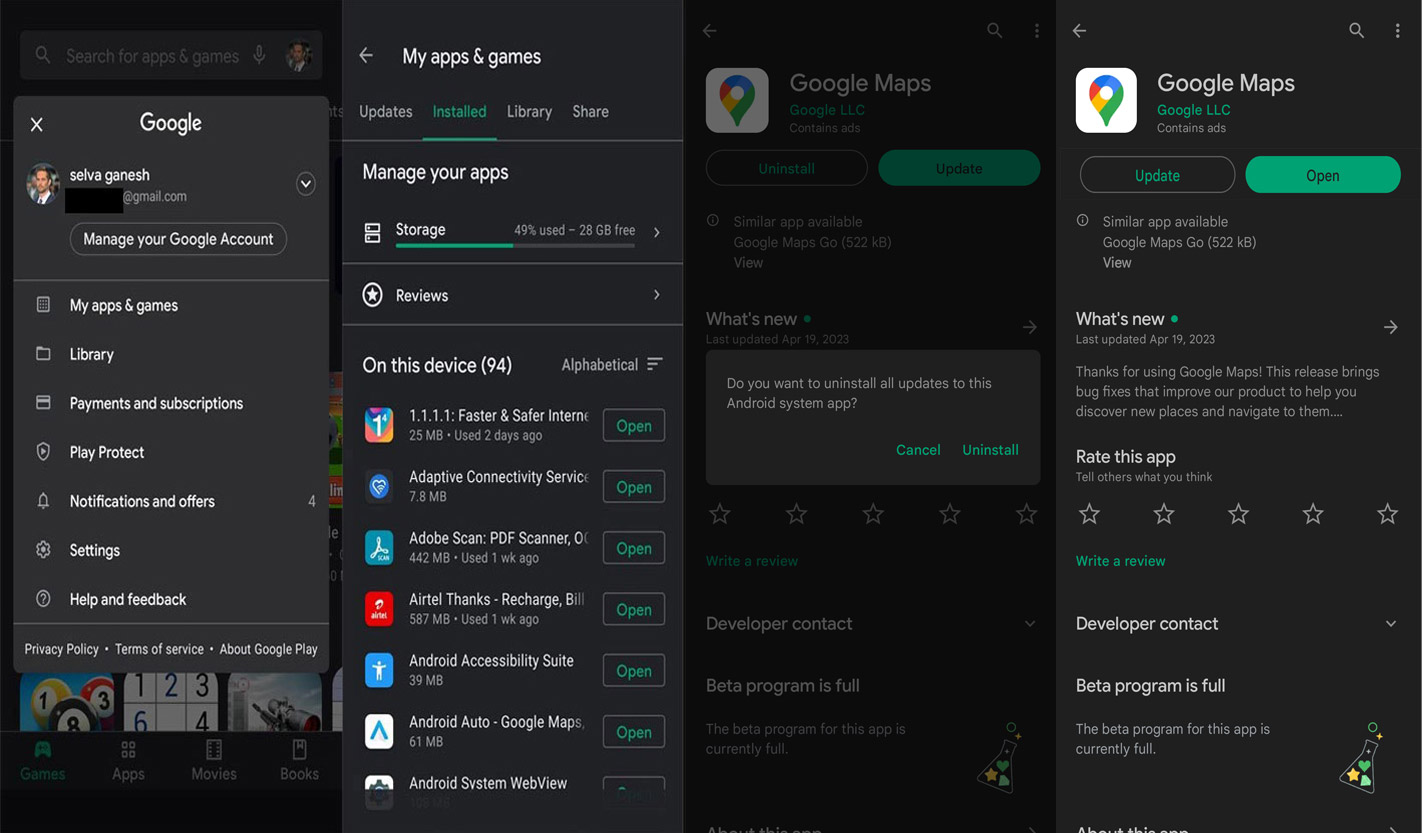Click Write a review on right page
The image size is (1423, 833).
[x=1120, y=561]
